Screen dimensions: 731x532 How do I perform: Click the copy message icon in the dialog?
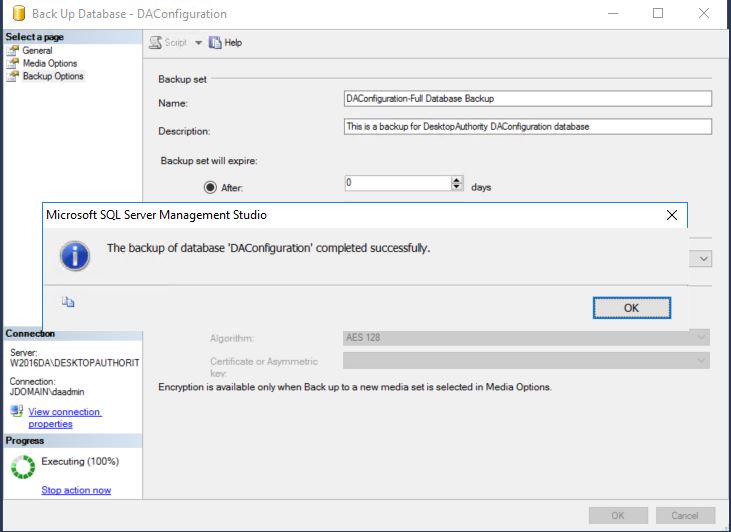(68, 302)
